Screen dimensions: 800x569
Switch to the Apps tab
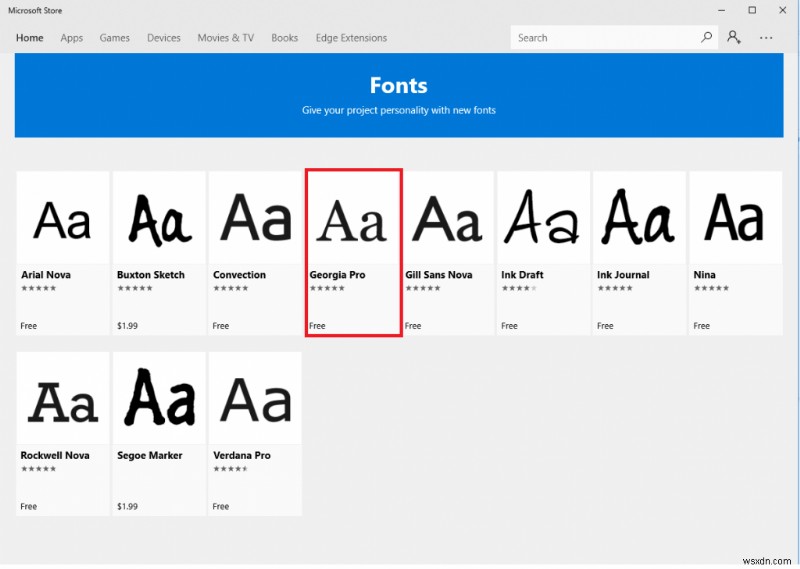(71, 38)
